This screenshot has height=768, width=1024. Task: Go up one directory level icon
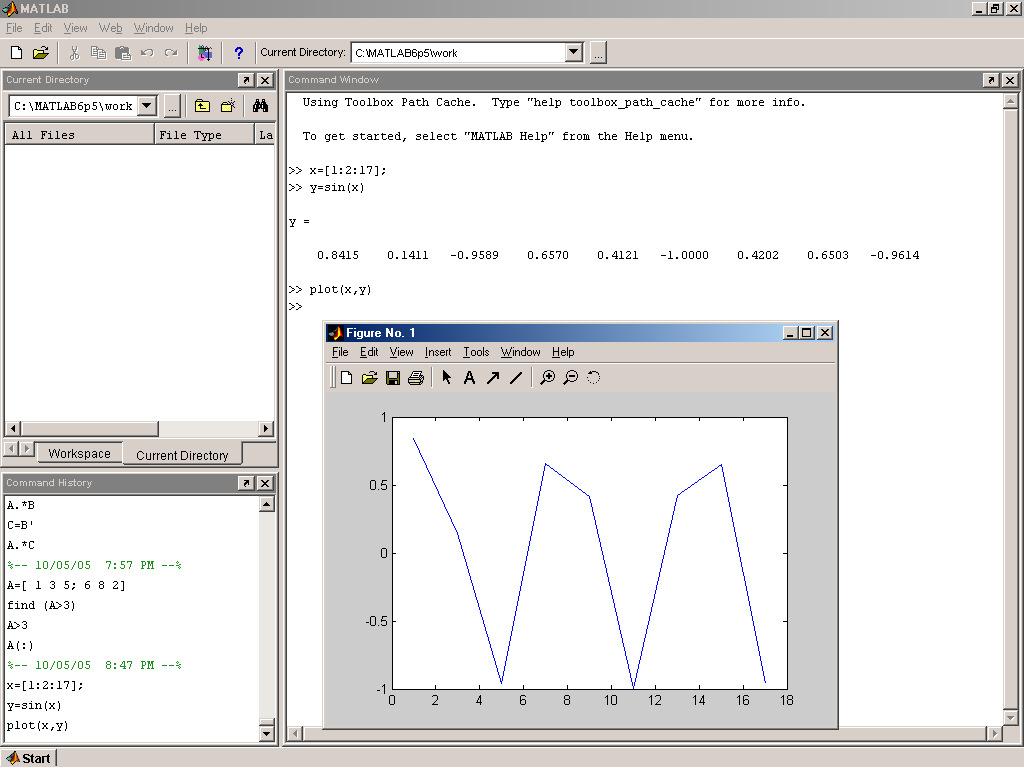click(202, 106)
